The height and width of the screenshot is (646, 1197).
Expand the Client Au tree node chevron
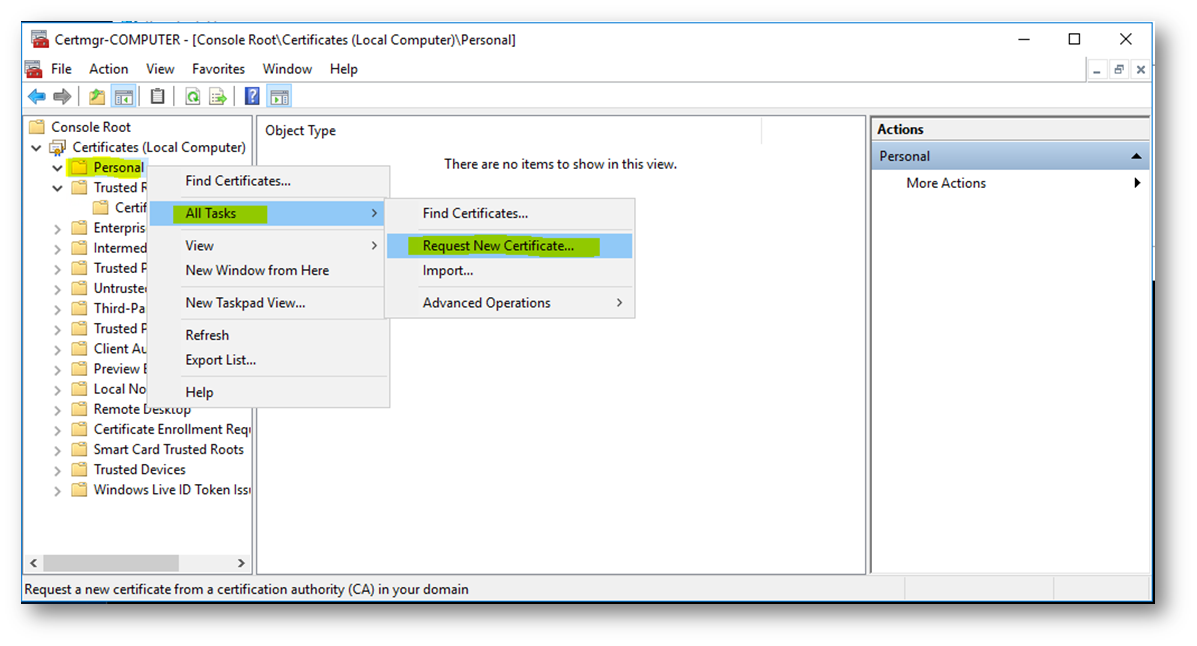[57, 350]
